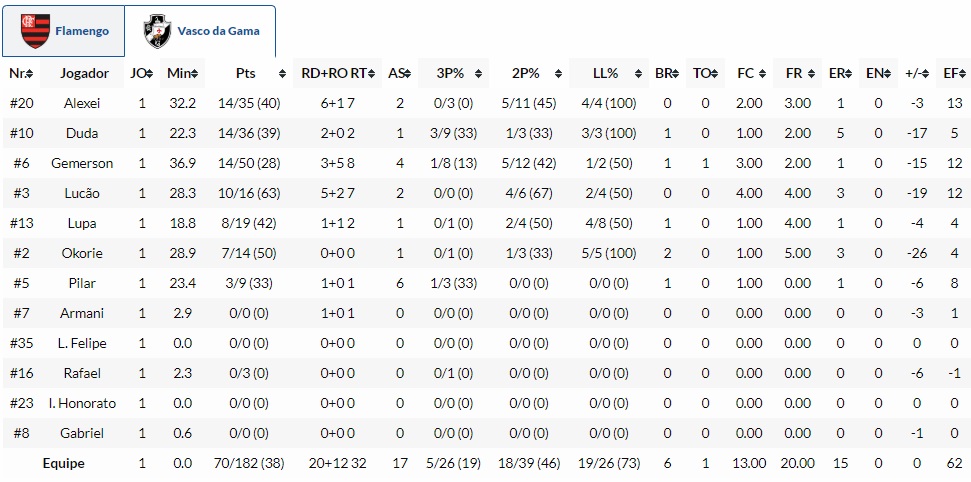Sort by AS column arrows
The width and height of the screenshot is (971, 482).
tap(408, 74)
